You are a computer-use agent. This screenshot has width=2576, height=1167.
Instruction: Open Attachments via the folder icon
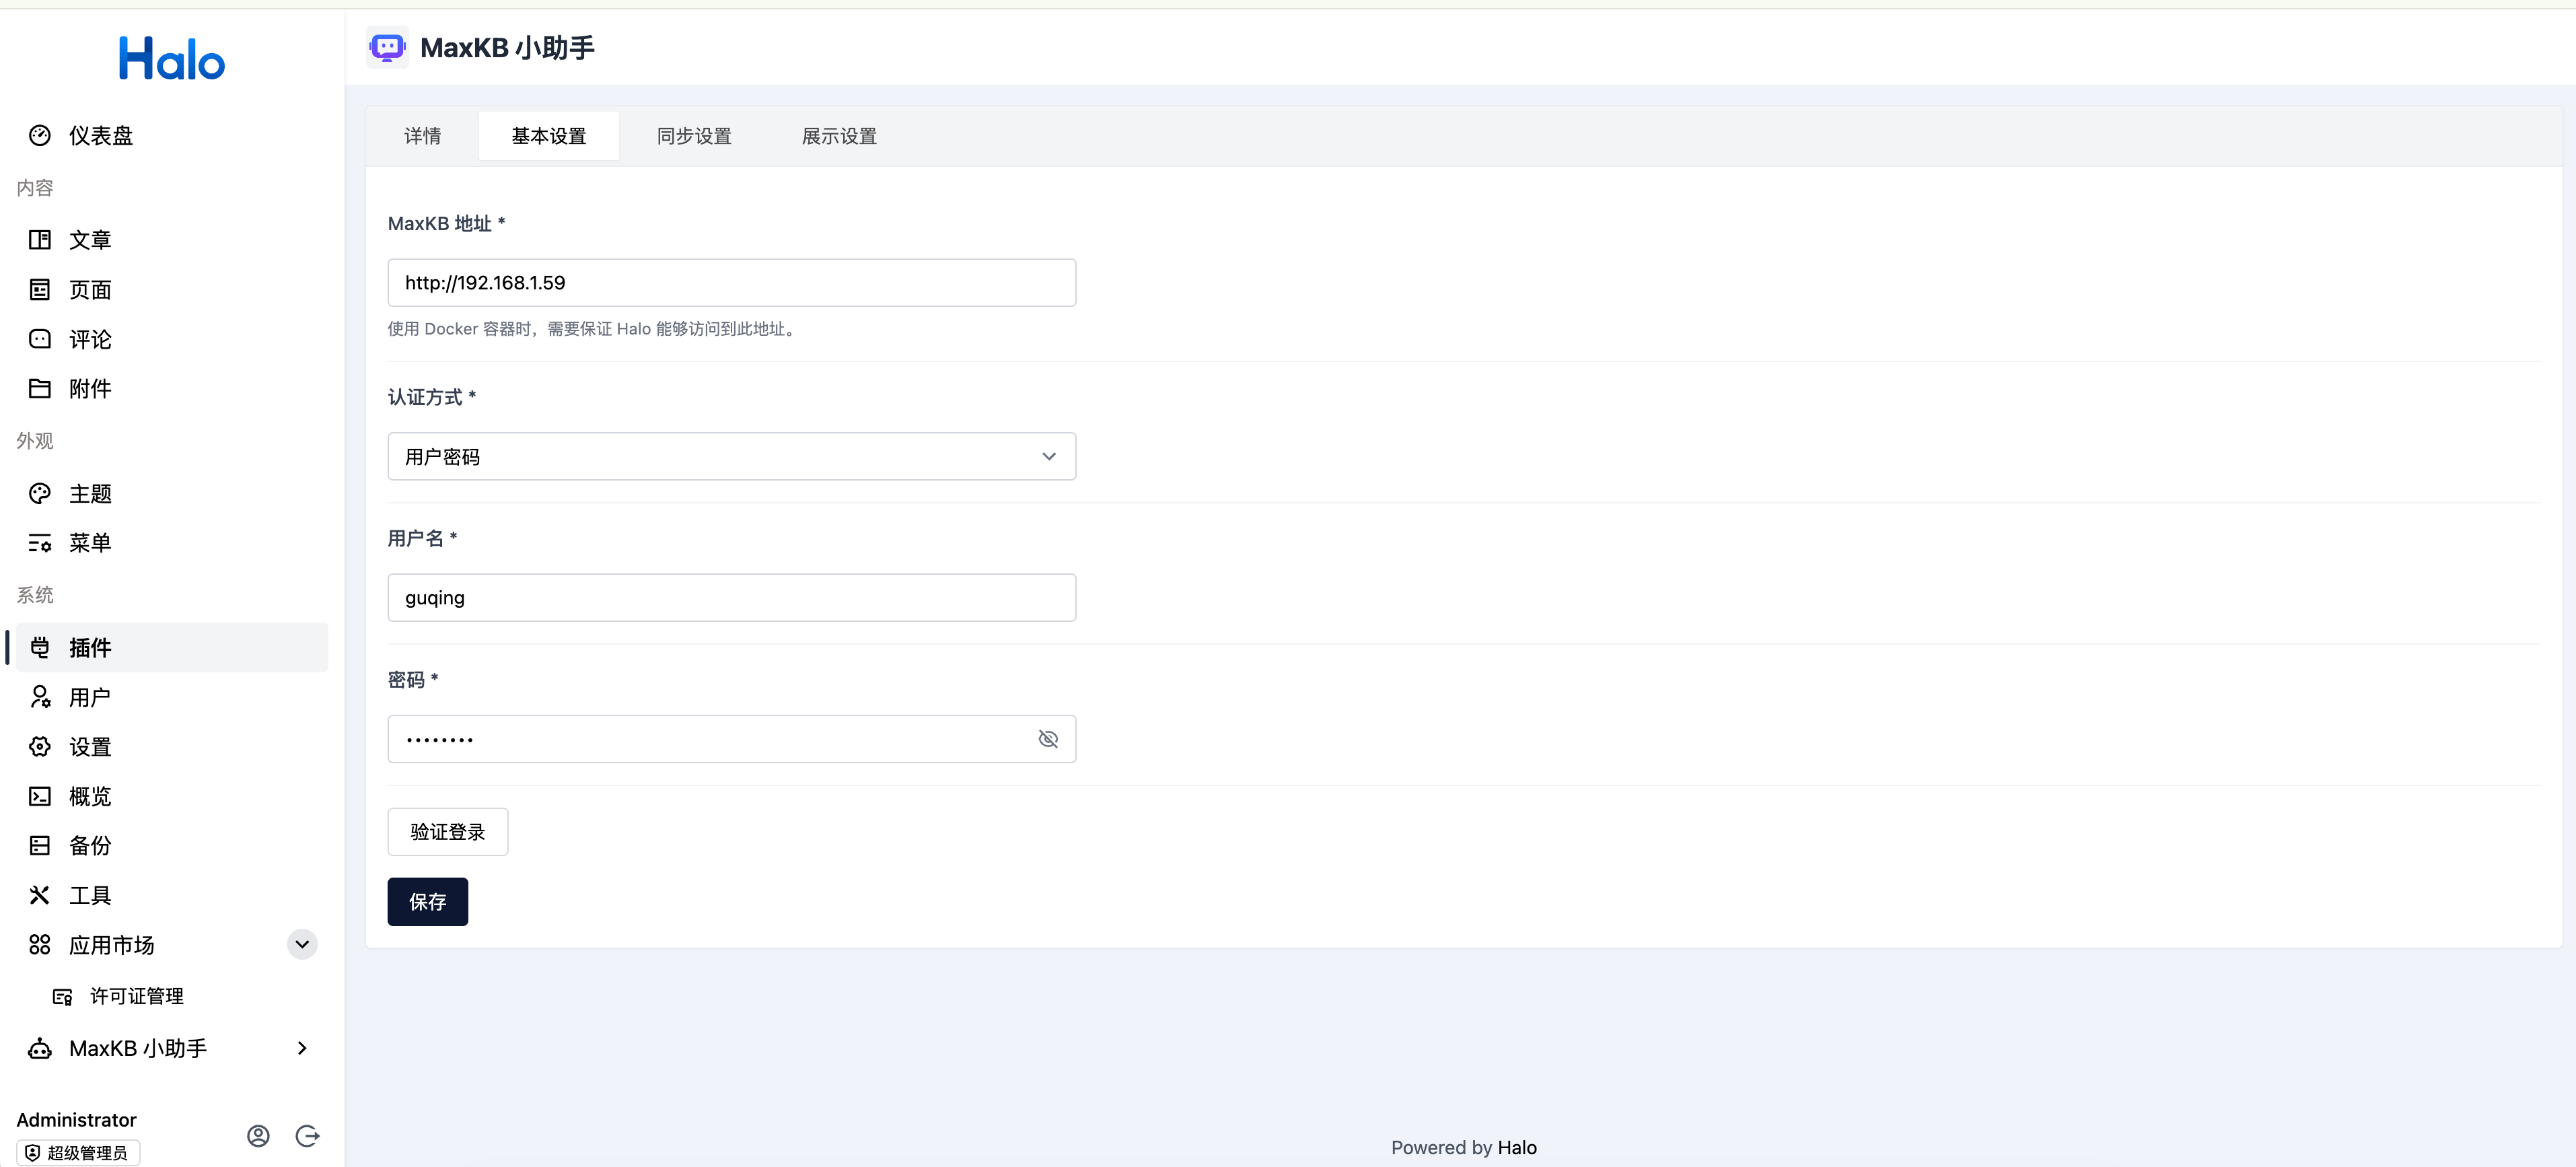[x=40, y=389]
